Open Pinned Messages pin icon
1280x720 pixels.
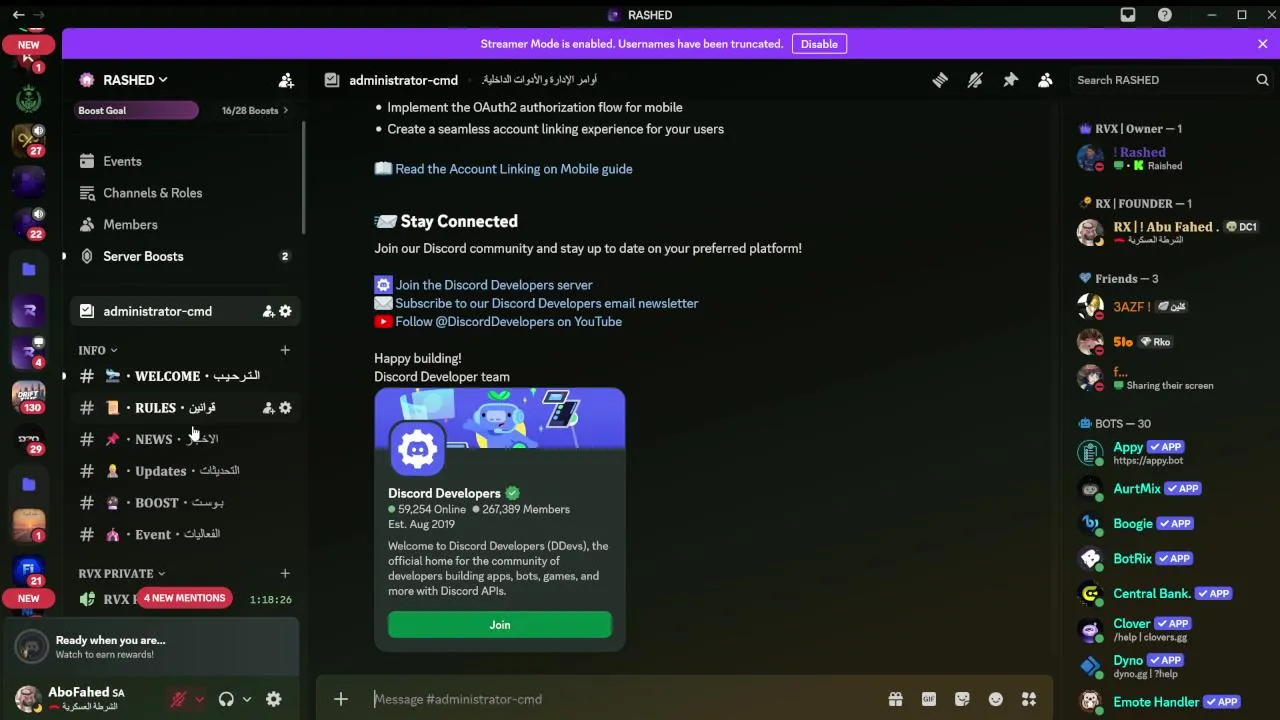1010,80
